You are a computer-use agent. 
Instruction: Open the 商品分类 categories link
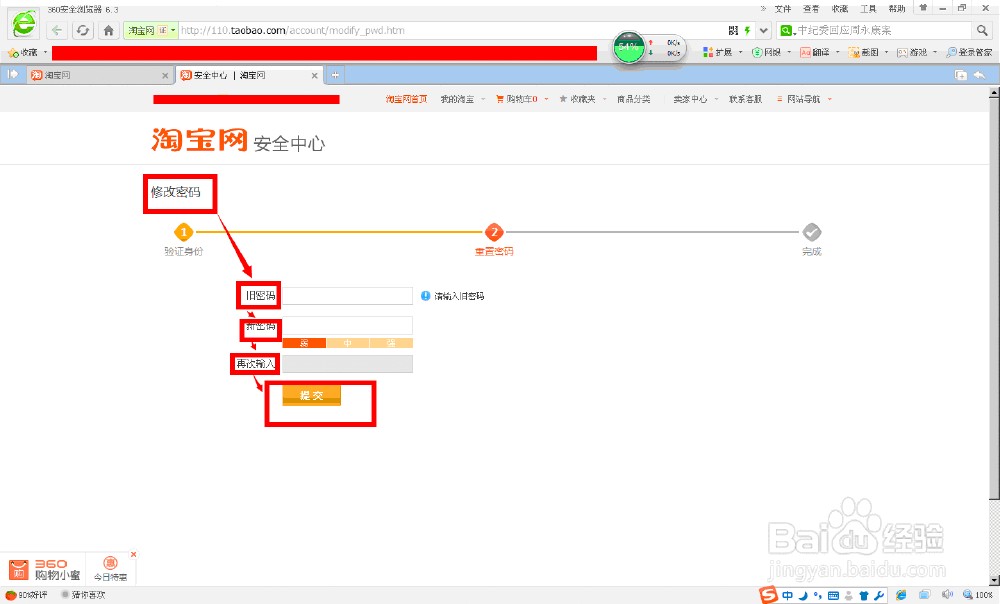pyautogui.click(x=633, y=99)
